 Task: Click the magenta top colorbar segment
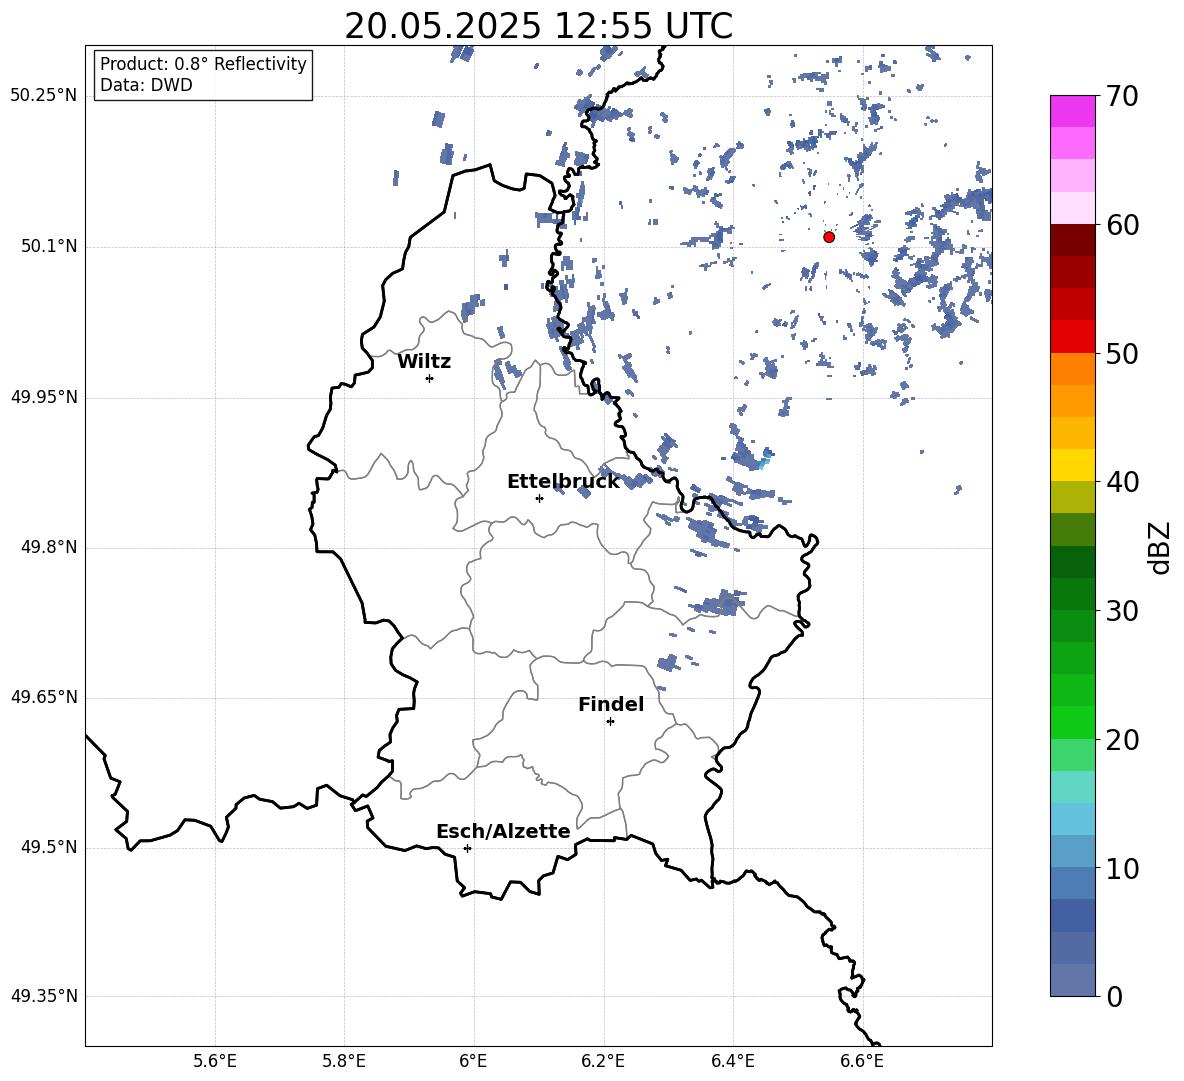click(x=1073, y=111)
